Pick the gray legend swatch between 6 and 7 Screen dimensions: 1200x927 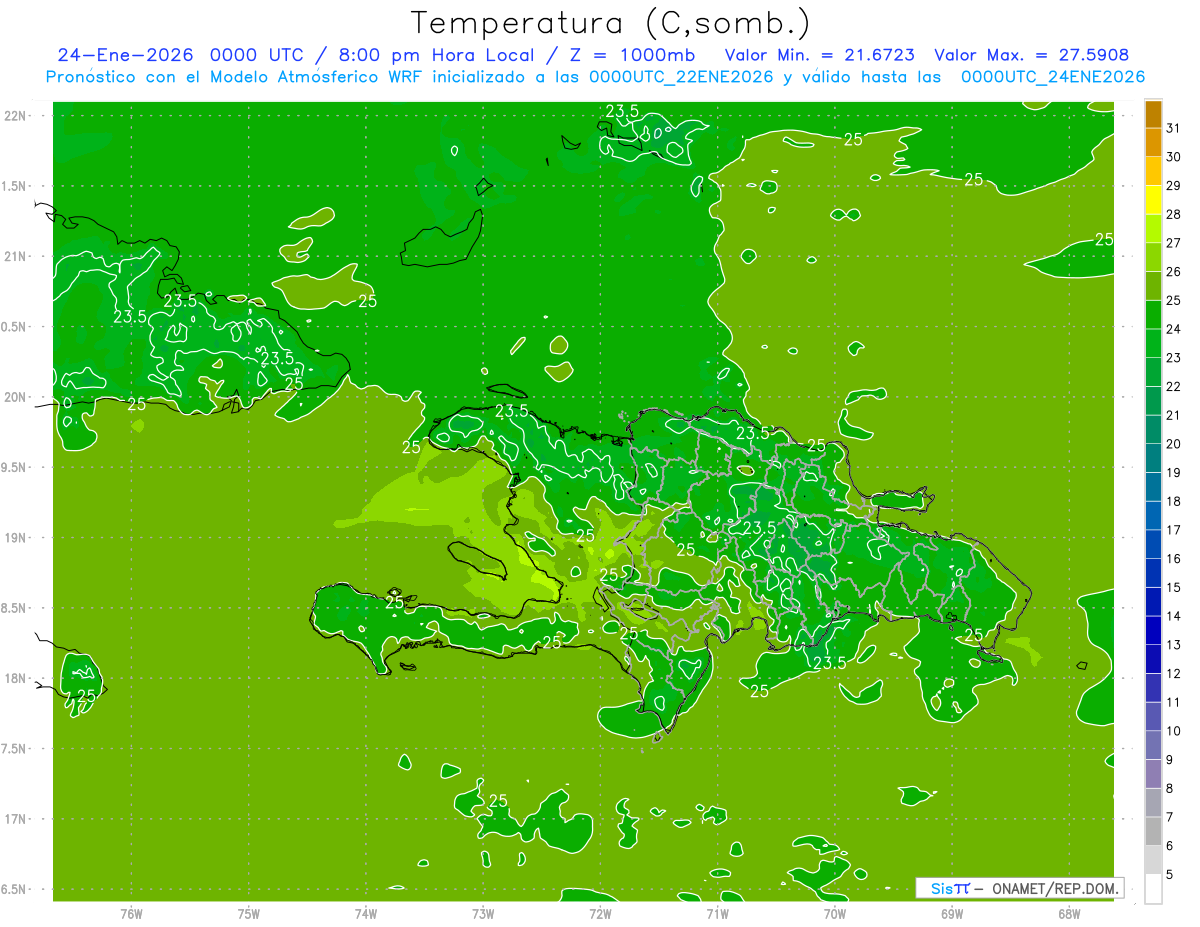1153,832
